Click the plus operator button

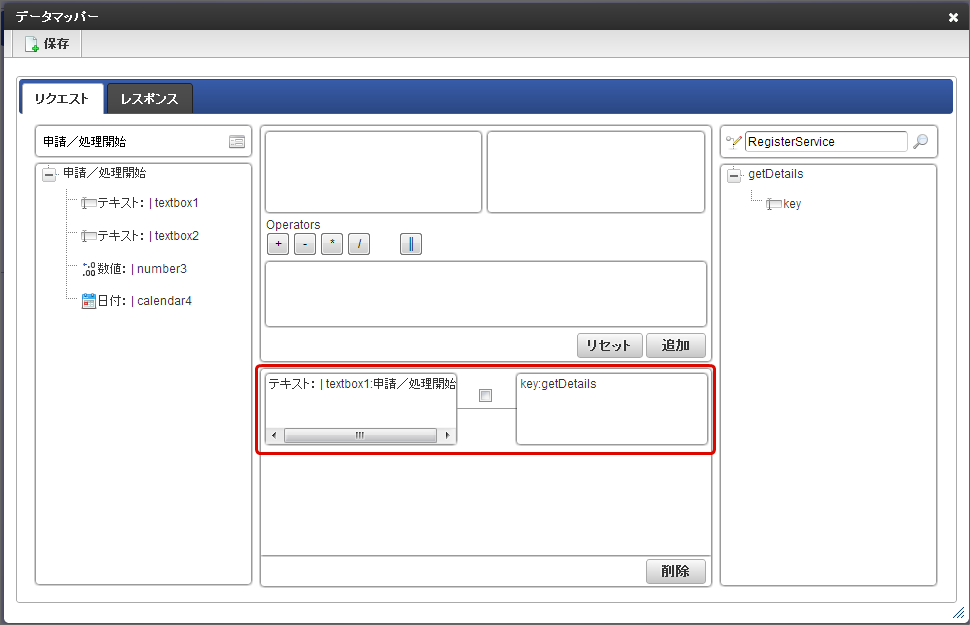[x=278, y=244]
